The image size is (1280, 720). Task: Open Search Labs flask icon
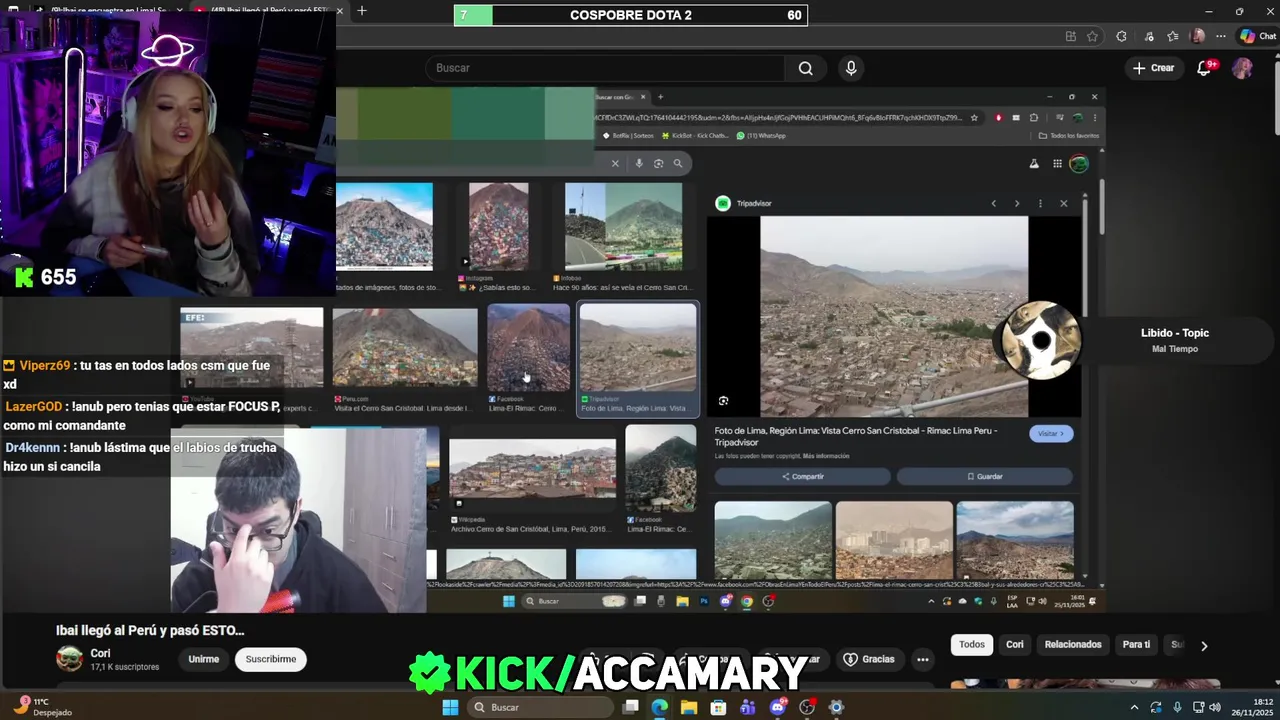click(1034, 164)
